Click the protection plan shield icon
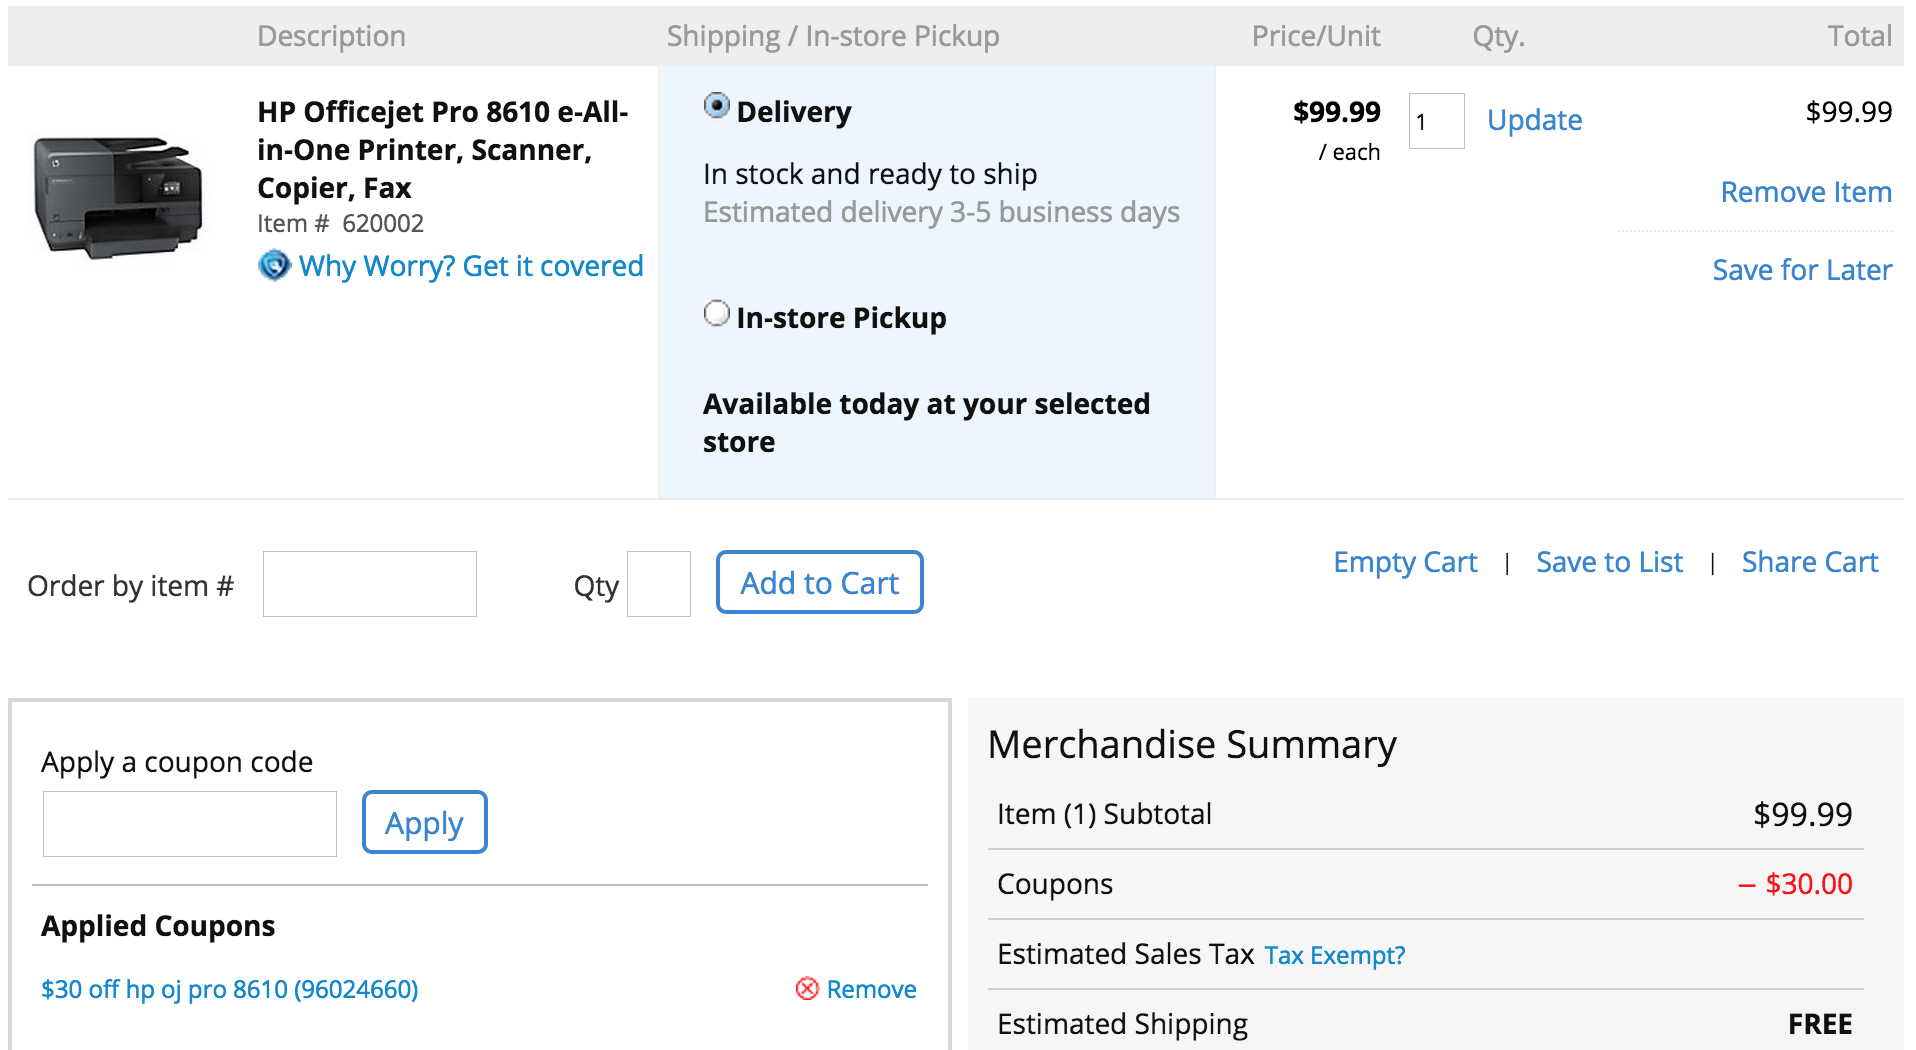The height and width of the screenshot is (1050, 1916). 274,266
